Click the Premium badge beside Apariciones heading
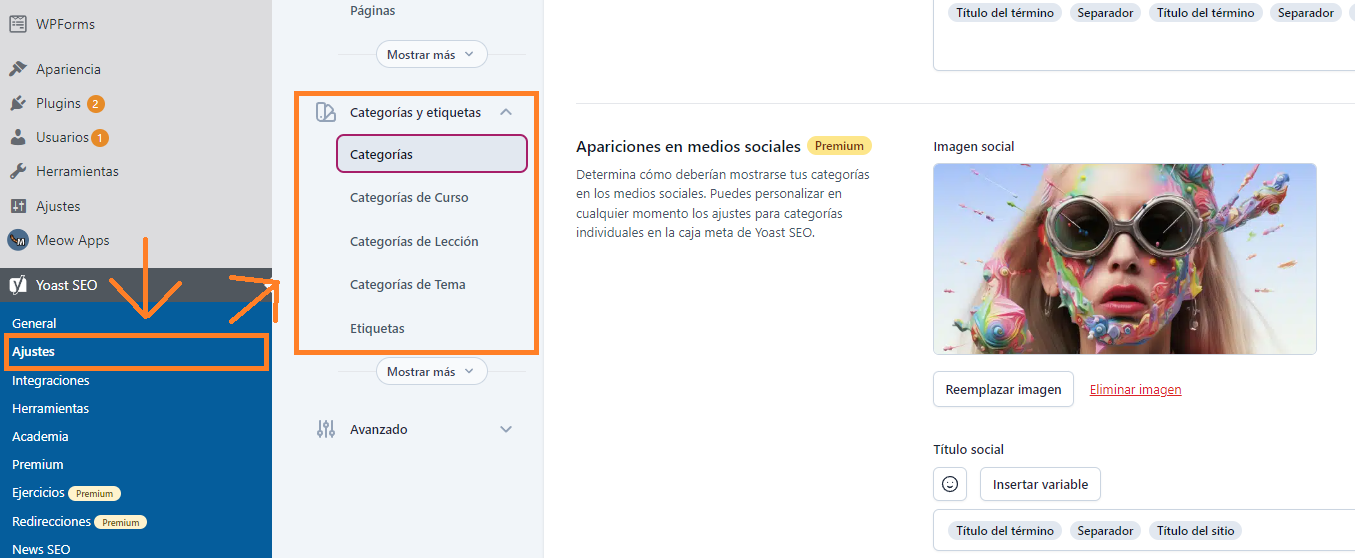Screen dimensions: 1355x558 pos(839,146)
